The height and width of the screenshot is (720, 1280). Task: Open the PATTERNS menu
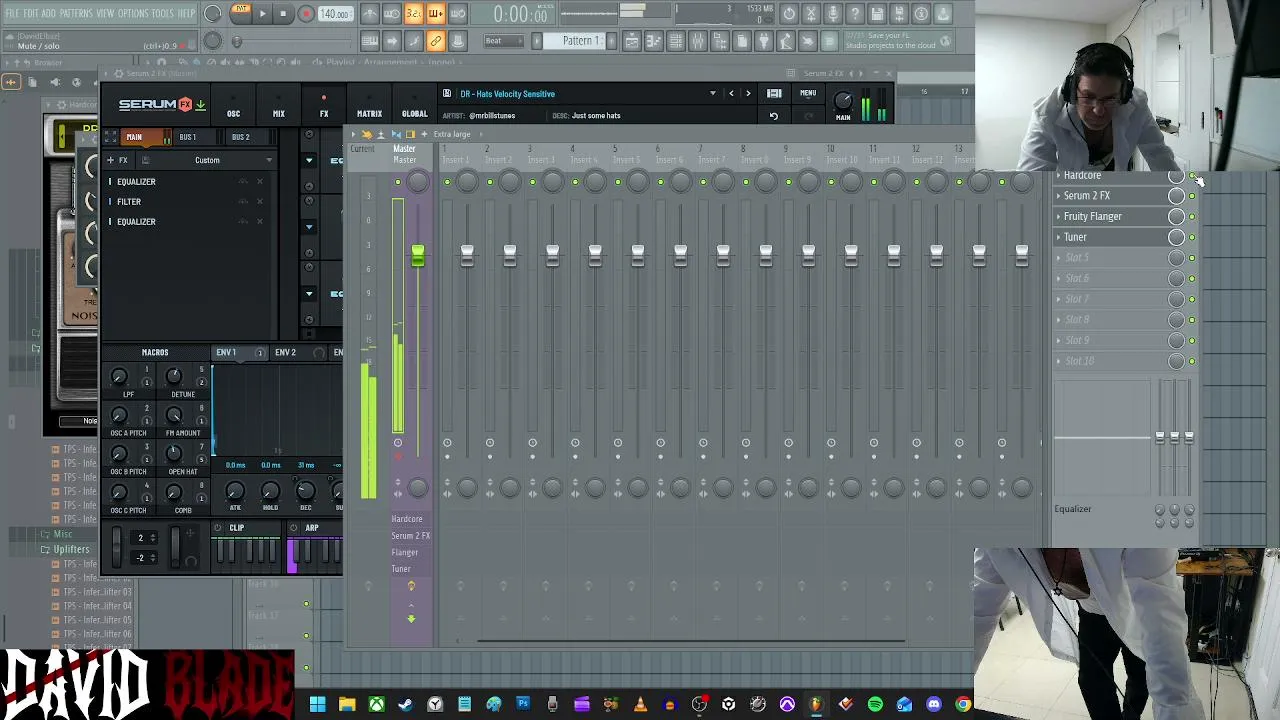click(x=76, y=13)
